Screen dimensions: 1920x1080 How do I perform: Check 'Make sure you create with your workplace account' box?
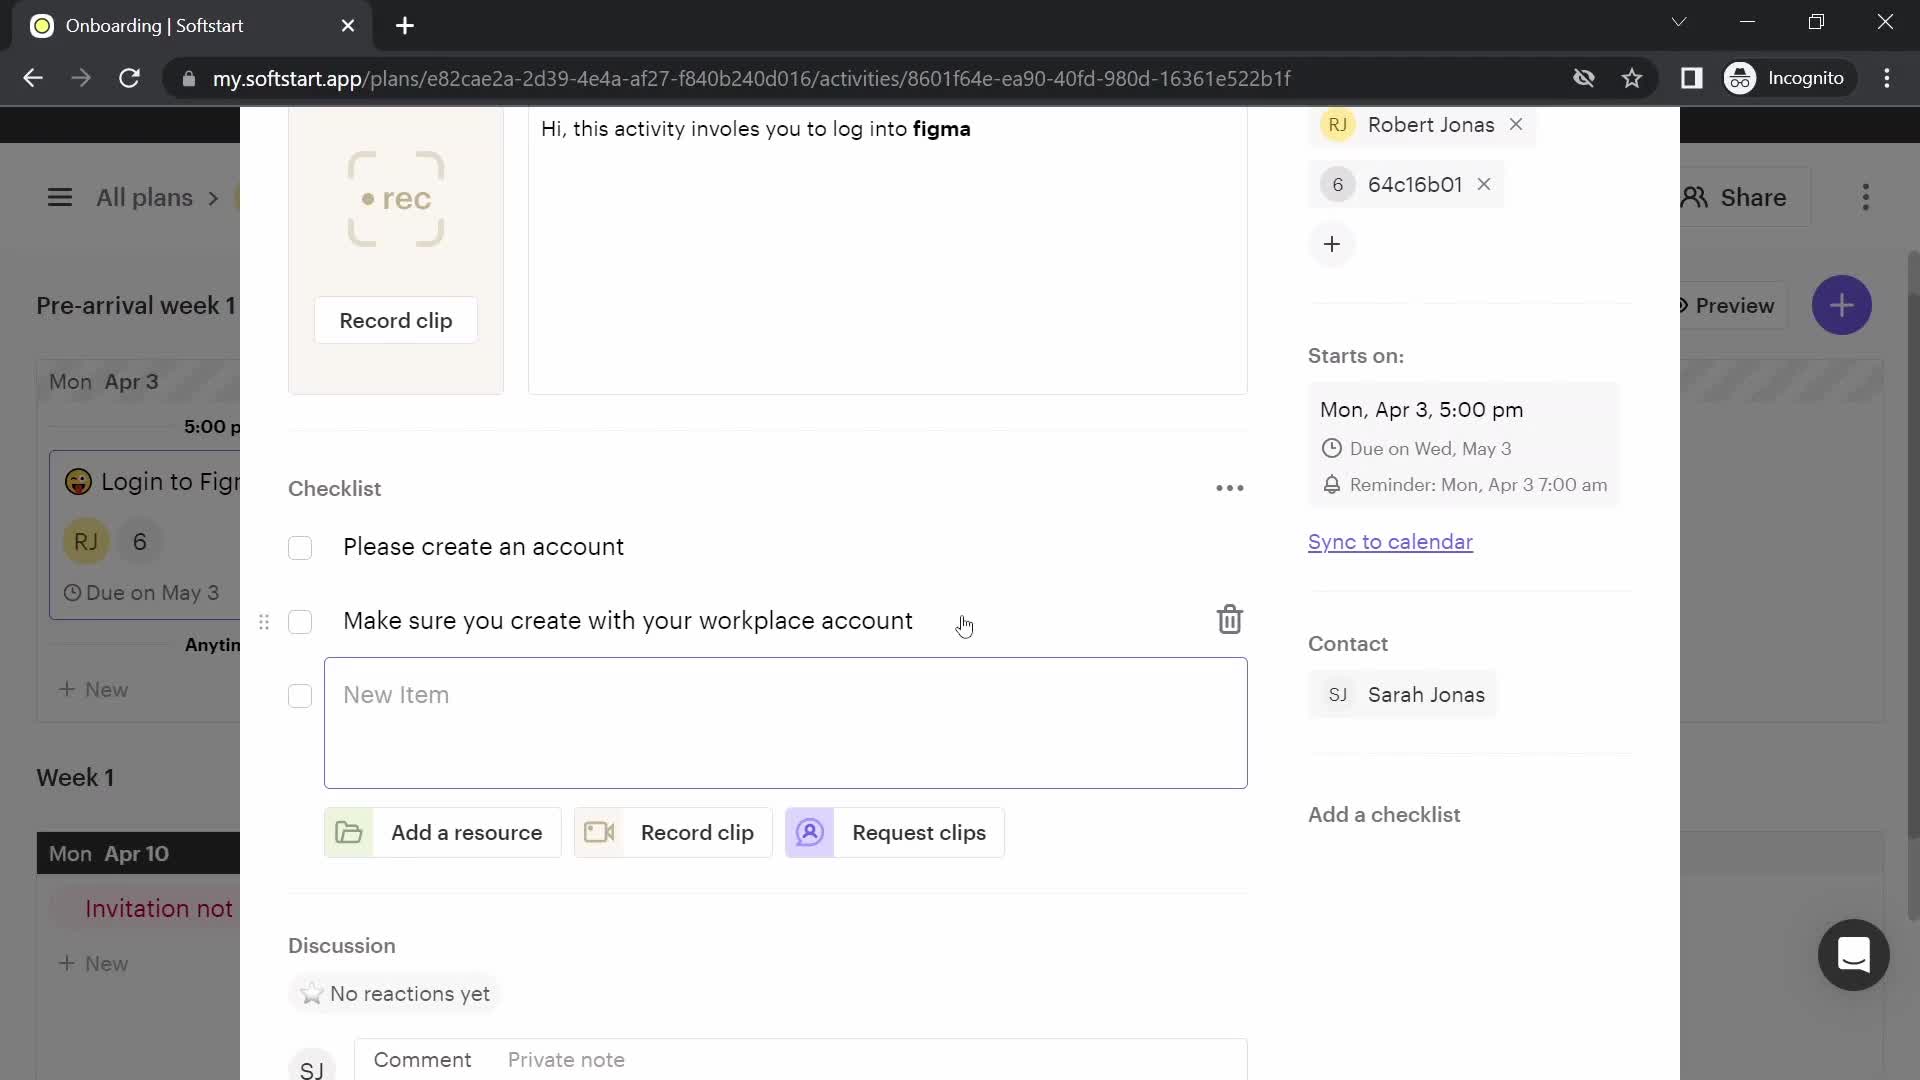(300, 622)
